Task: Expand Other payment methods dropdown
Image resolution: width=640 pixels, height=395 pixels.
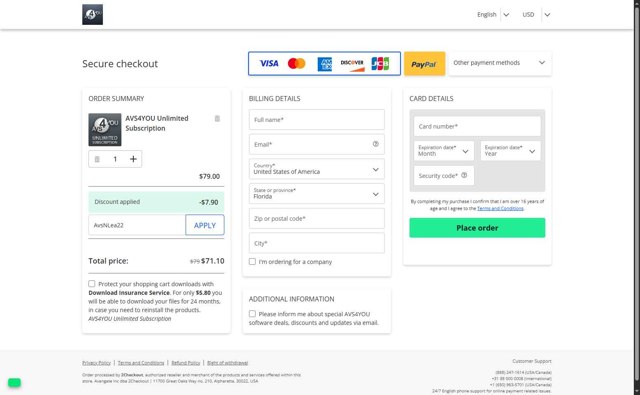Action: pos(500,63)
